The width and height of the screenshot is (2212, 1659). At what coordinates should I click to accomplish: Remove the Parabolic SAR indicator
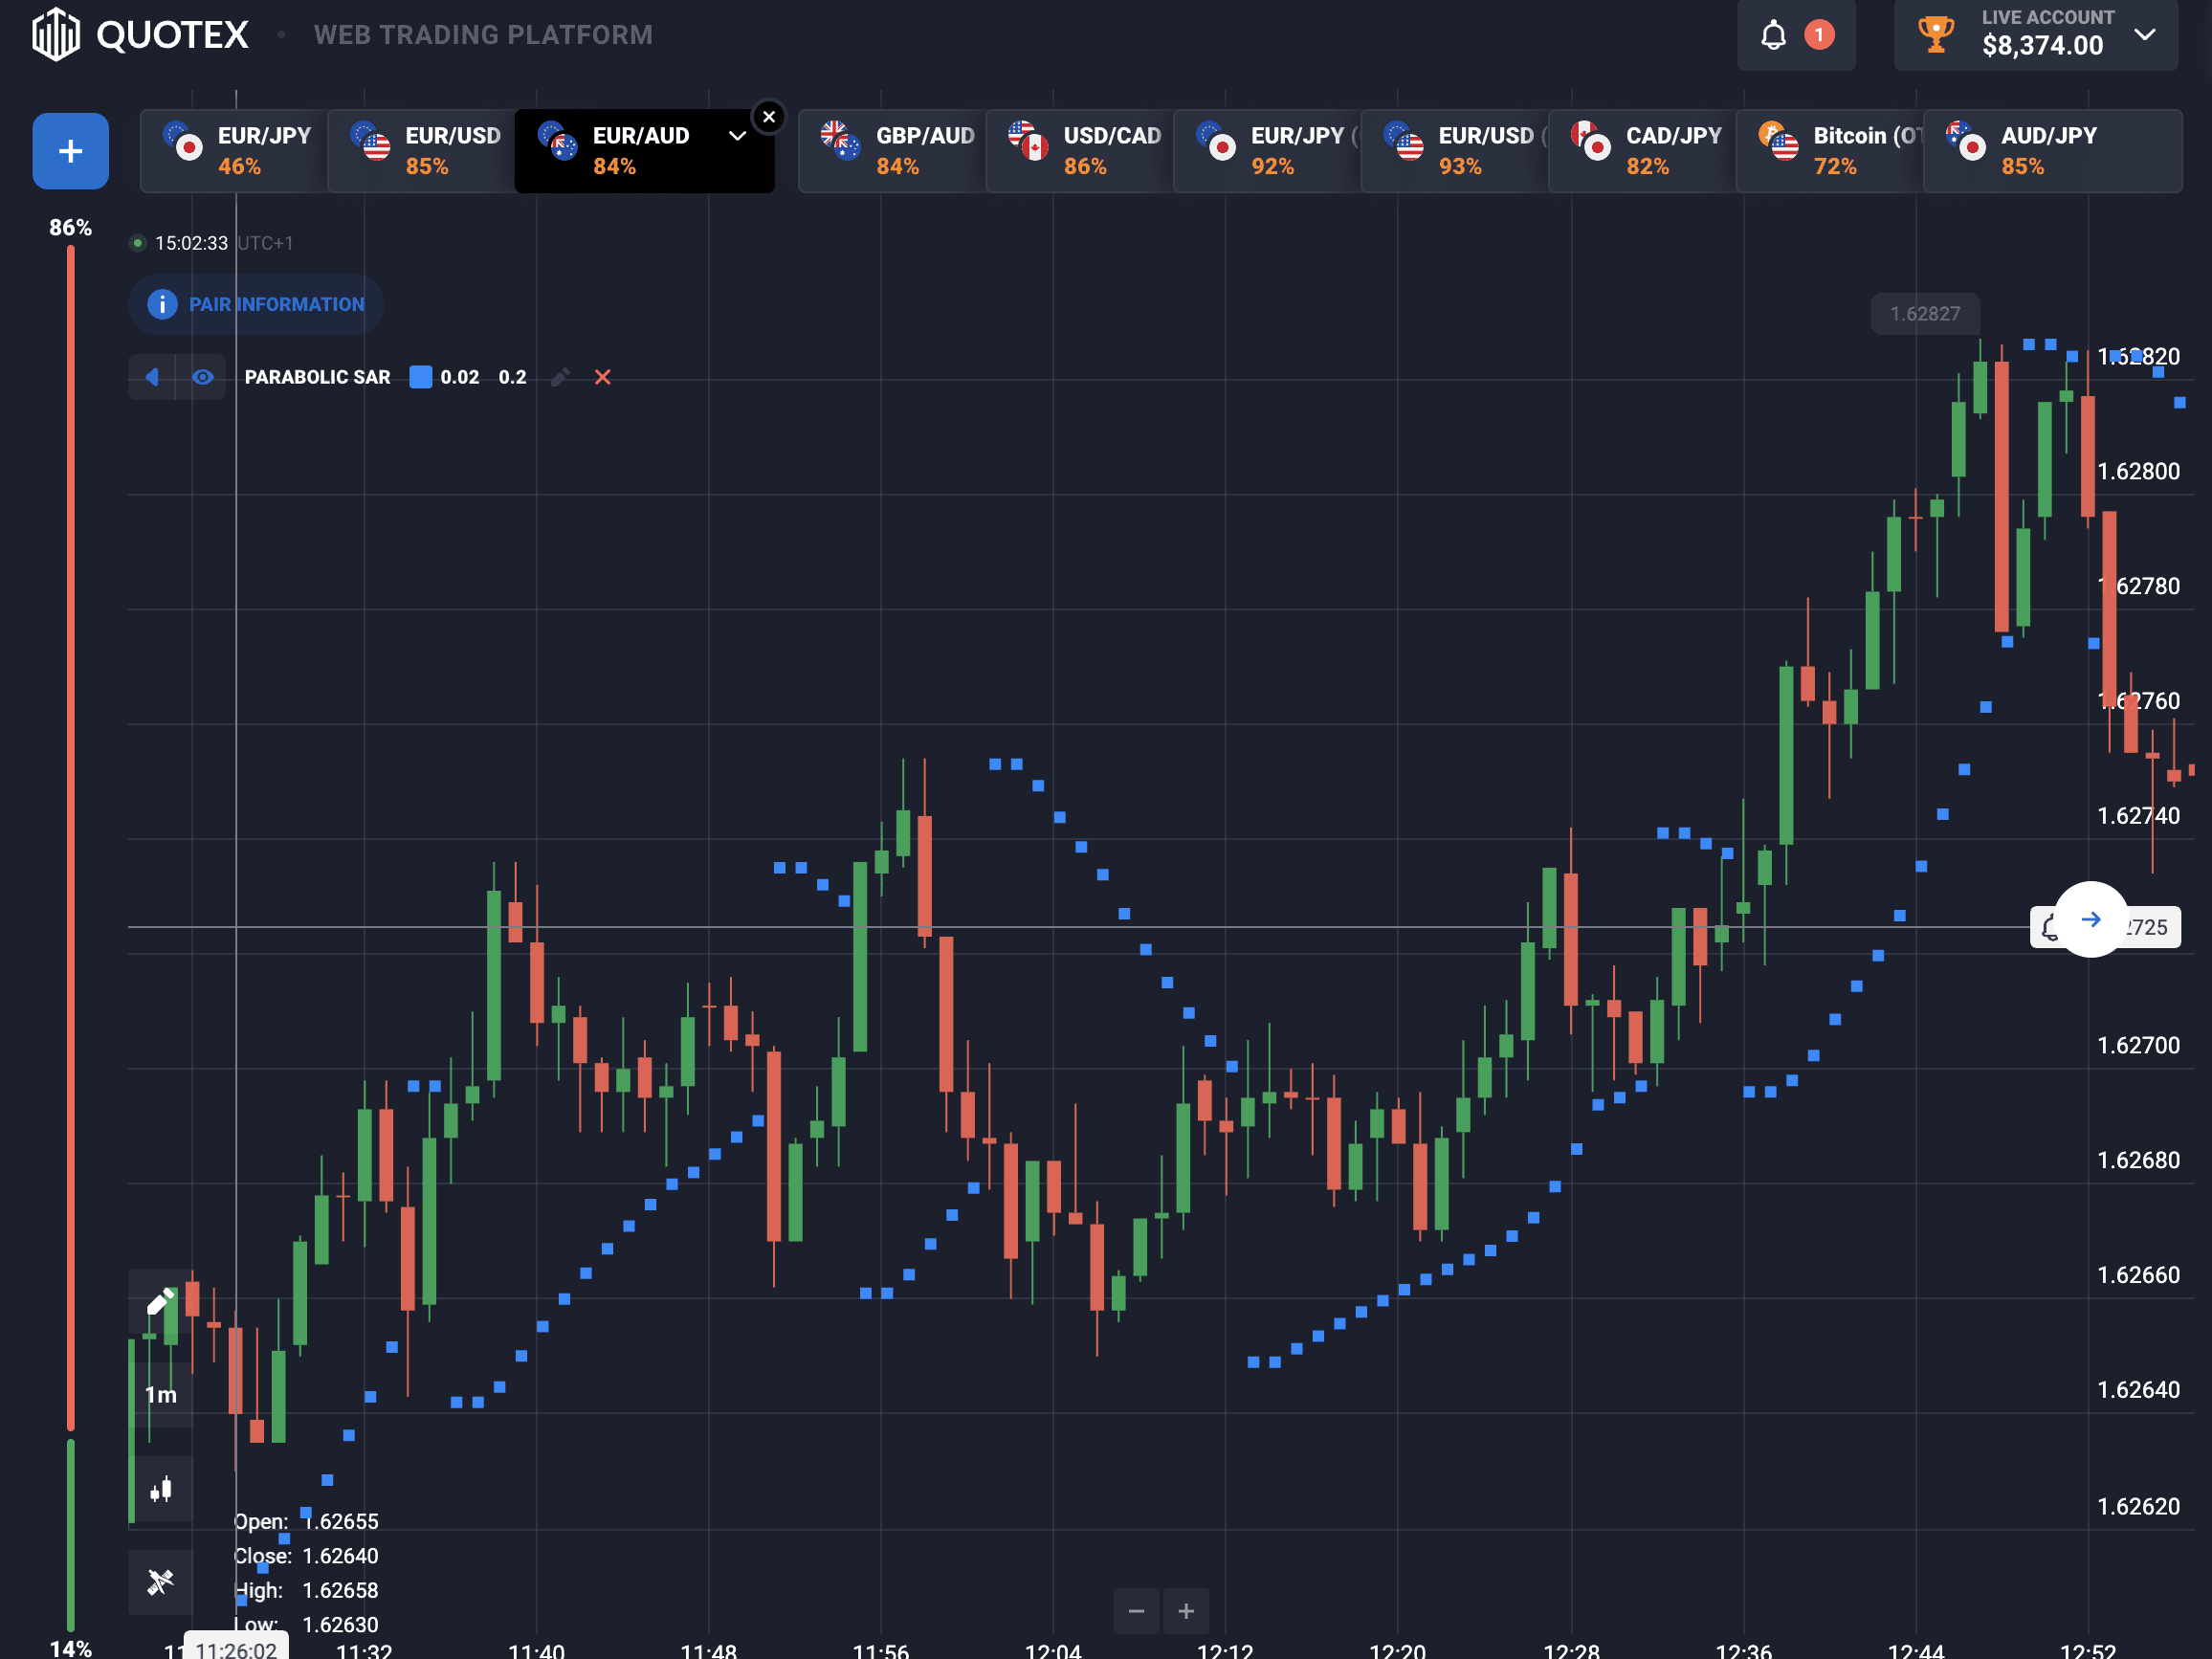coord(602,377)
